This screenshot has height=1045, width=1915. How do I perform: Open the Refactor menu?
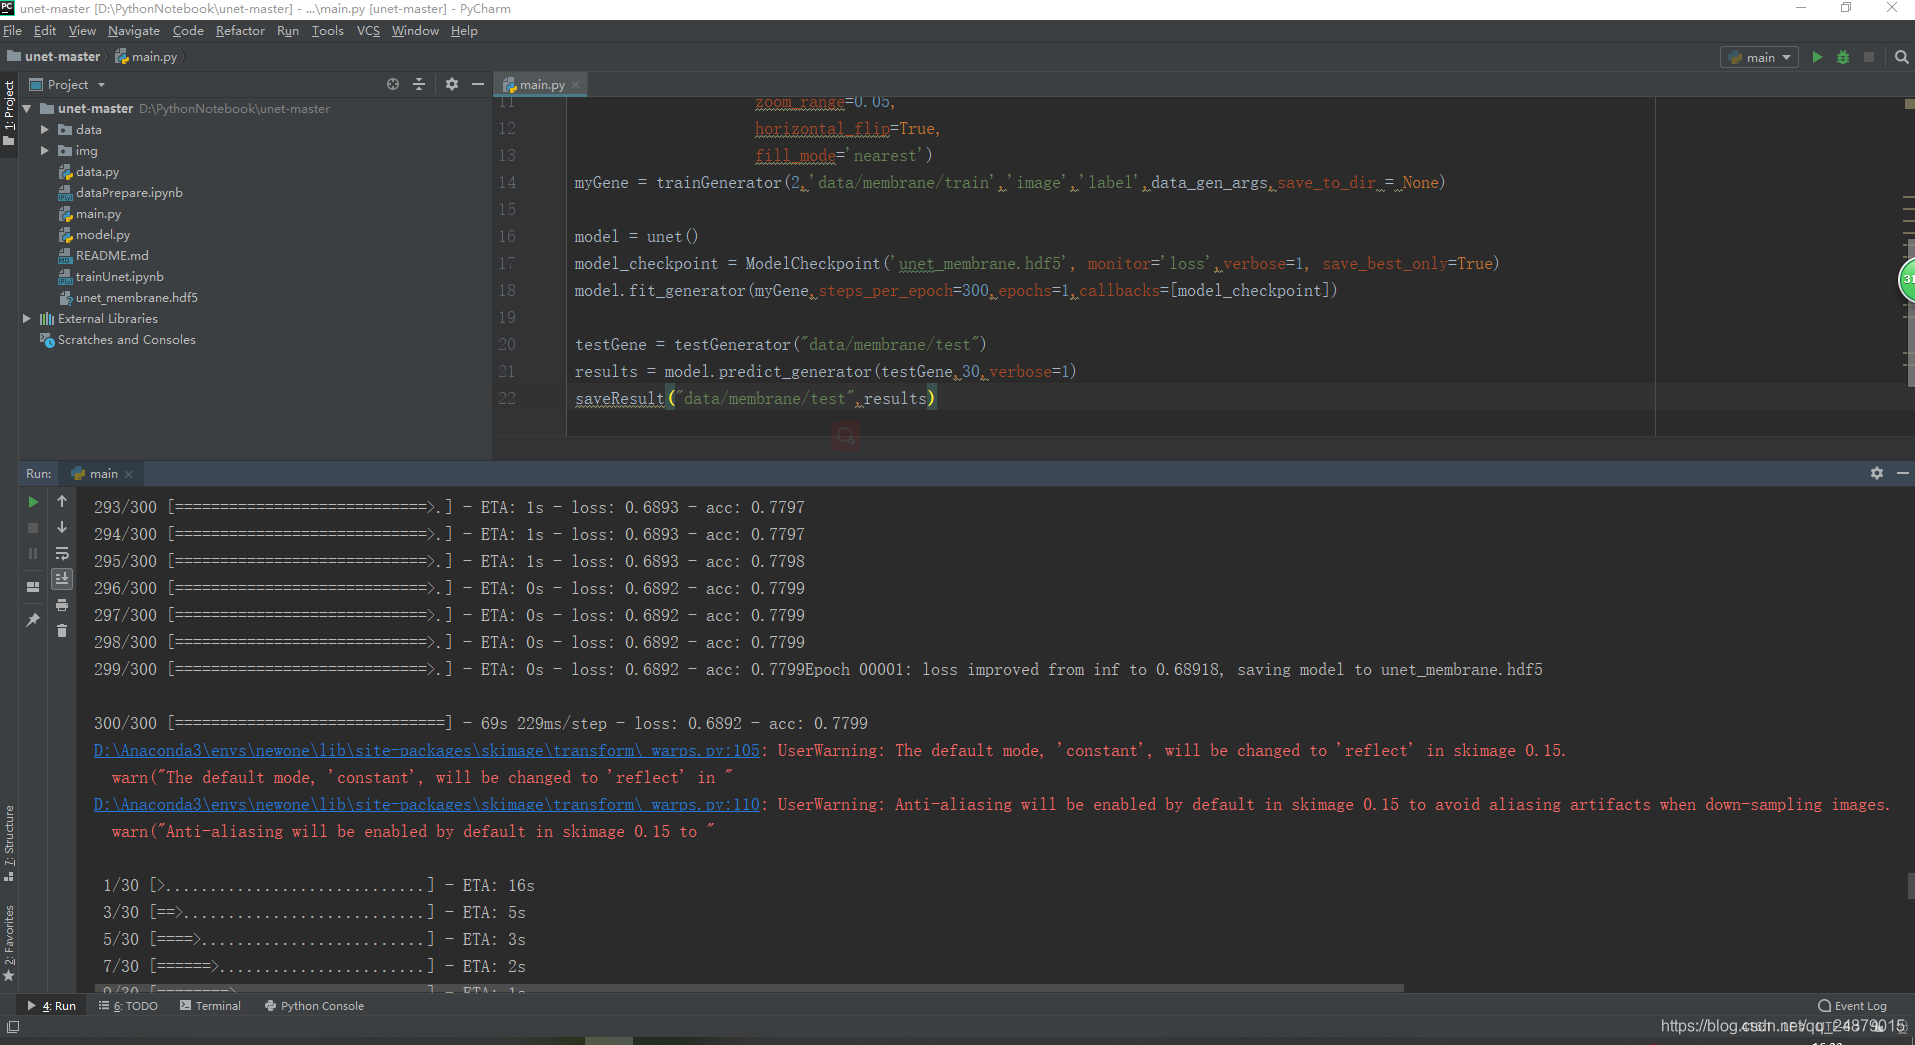[239, 31]
